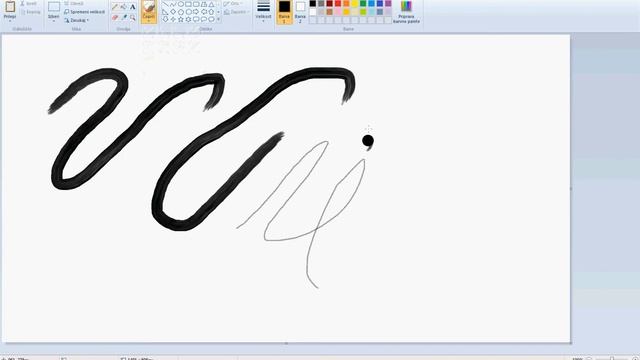Activate Barva 1 foreground color box
This screenshot has height=360, width=640.
(284, 12)
